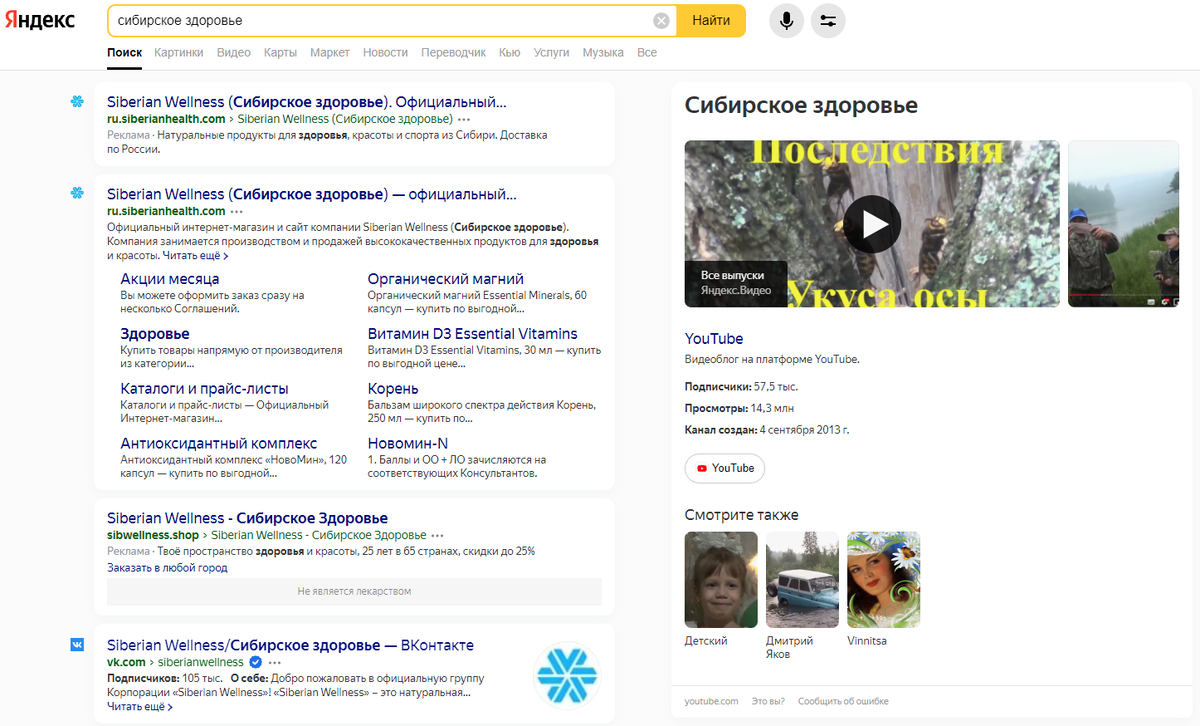
Task: Open the '— официальный...' site result title
Action: [312, 193]
